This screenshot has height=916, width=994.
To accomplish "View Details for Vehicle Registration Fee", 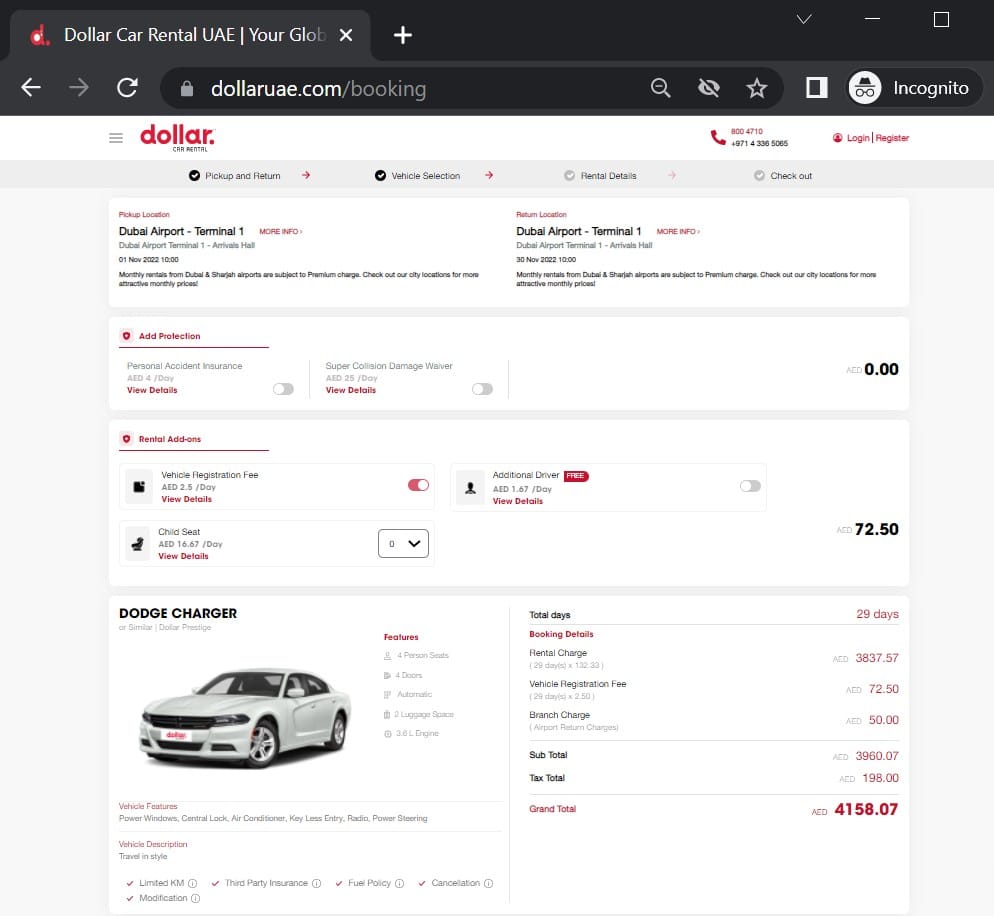I will pos(186,499).
